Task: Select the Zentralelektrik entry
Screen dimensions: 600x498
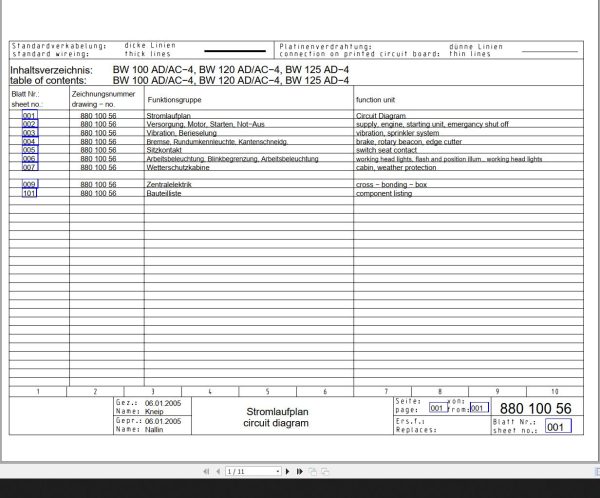Action: pyautogui.click(x=169, y=185)
